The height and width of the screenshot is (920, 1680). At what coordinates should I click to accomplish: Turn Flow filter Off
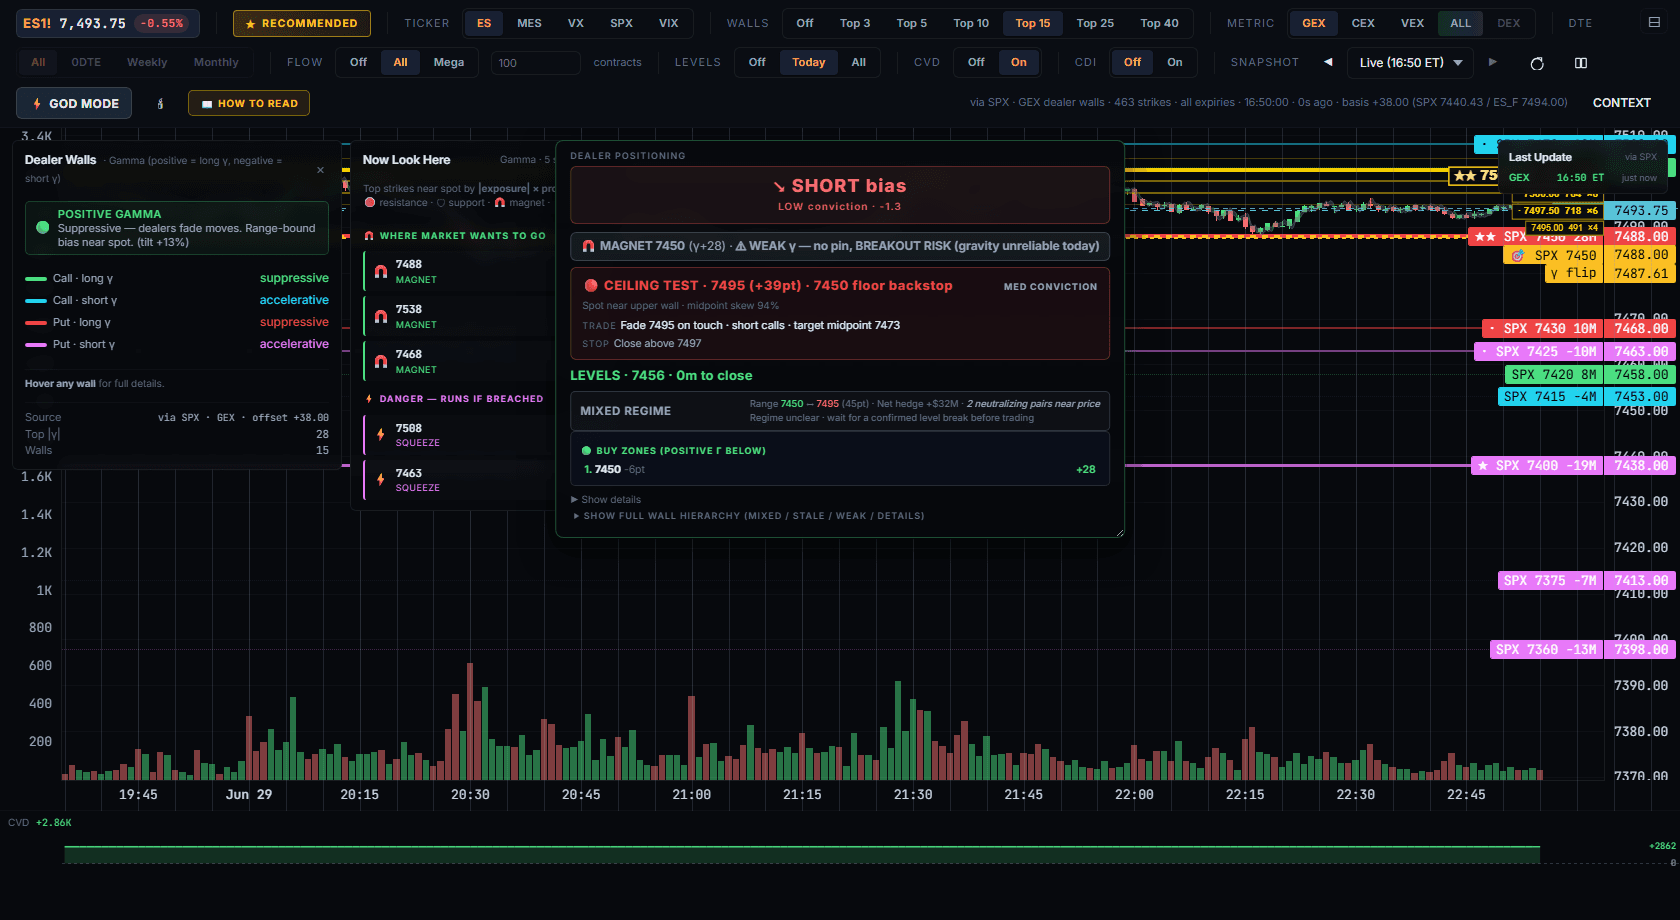[358, 62]
